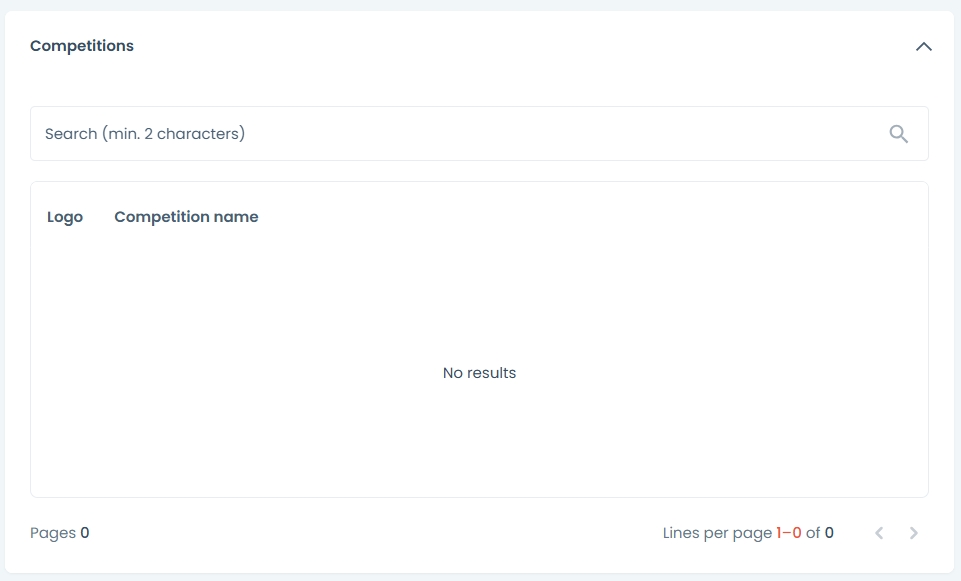
Task: Click the search placeholder text "Search (min. 2 characters)"
Action: (x=145, y=134)
